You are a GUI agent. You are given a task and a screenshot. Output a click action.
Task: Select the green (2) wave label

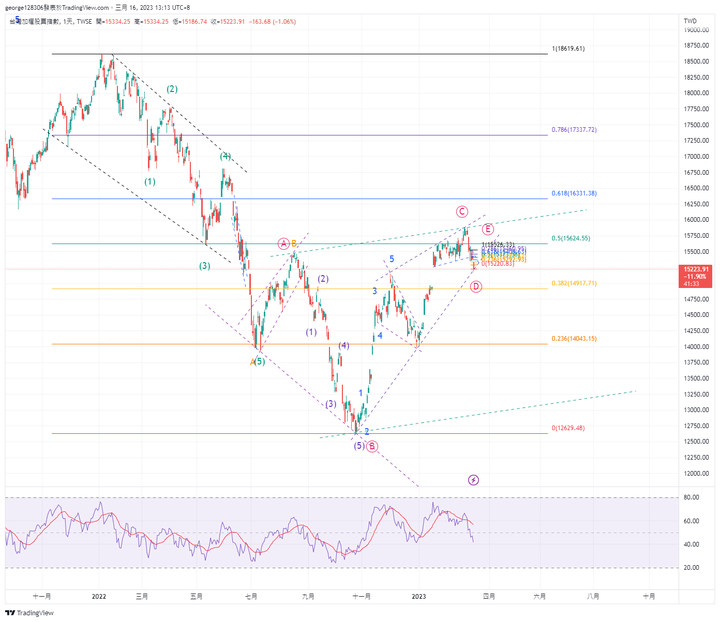[x=172, y=89]
